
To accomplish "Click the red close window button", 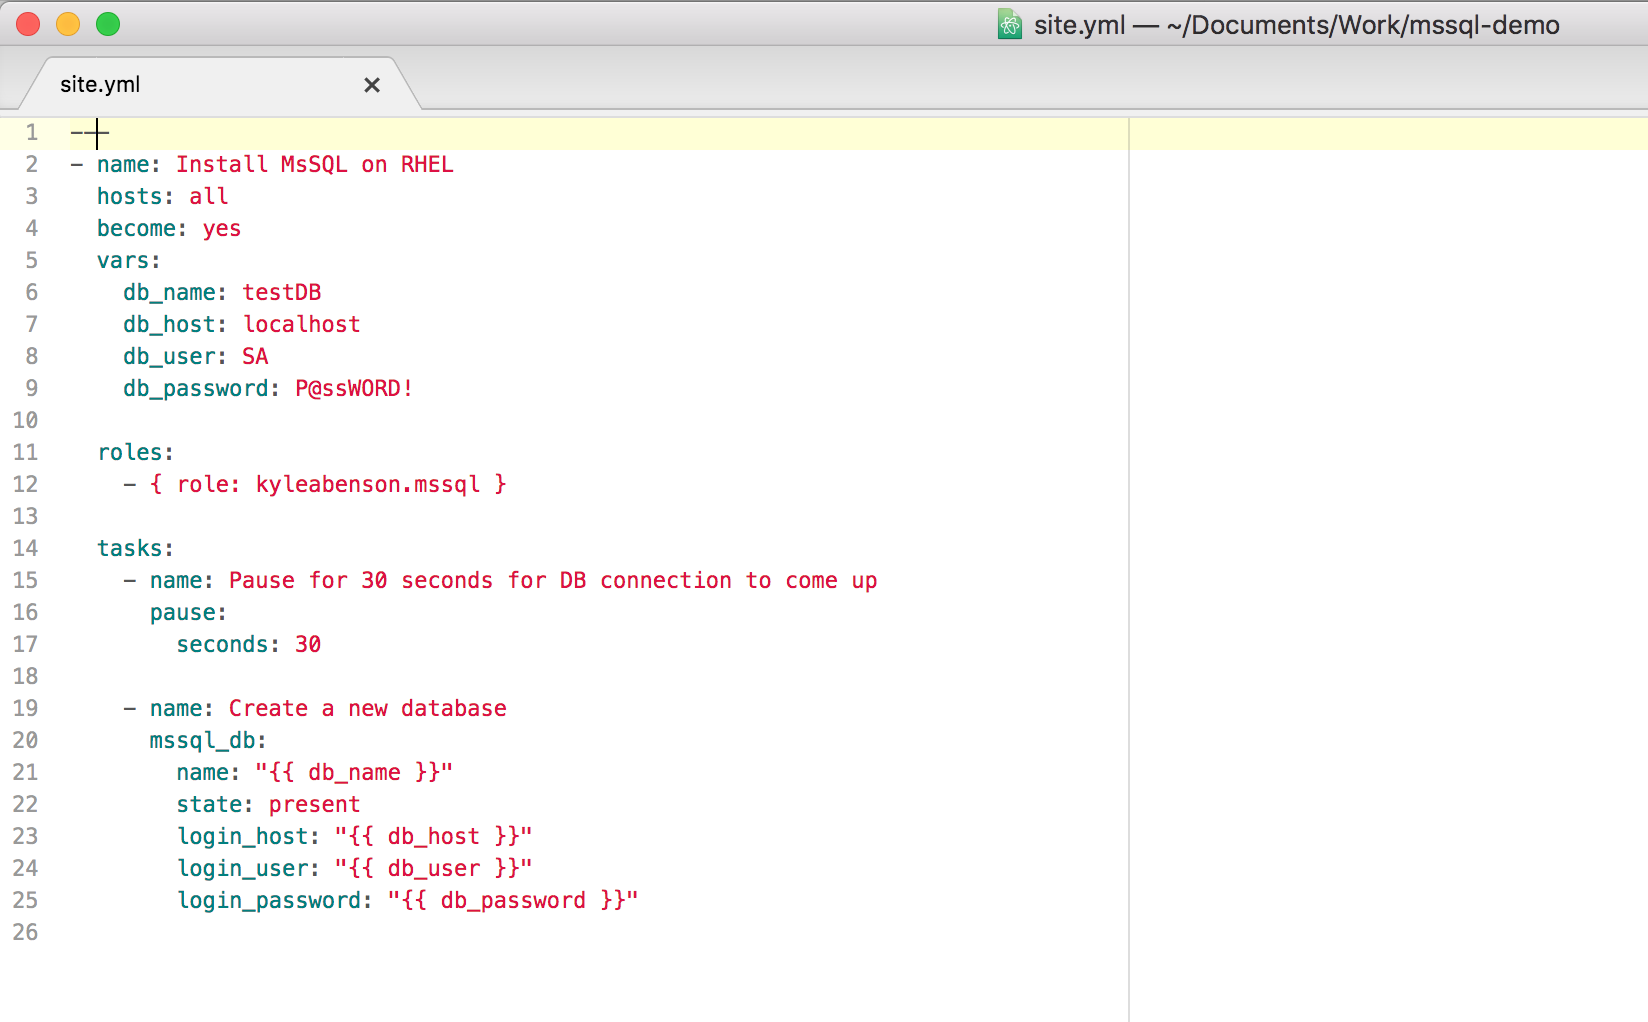I will click(x=28, y=24).
